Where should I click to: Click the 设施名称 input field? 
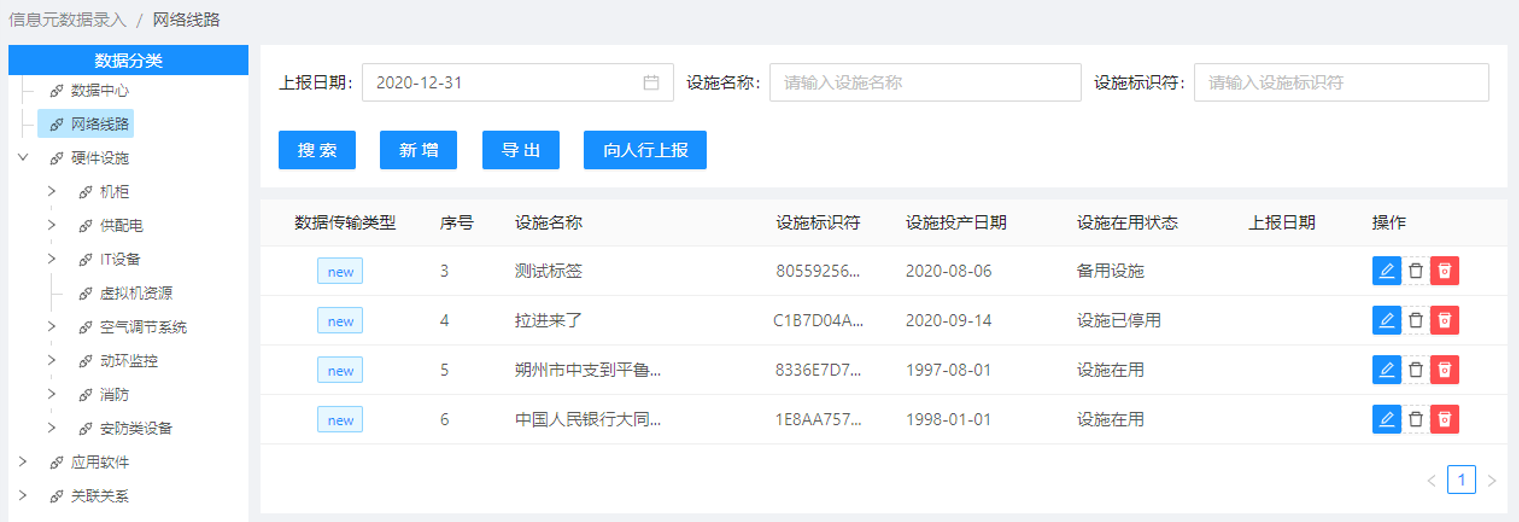click(x=924, y=83)
